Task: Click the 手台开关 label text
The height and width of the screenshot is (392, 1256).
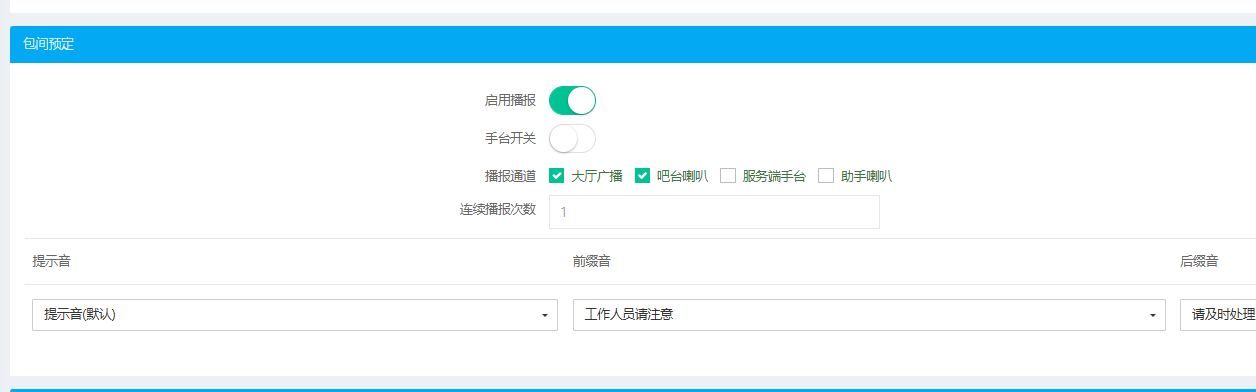Action: (510, 138)
